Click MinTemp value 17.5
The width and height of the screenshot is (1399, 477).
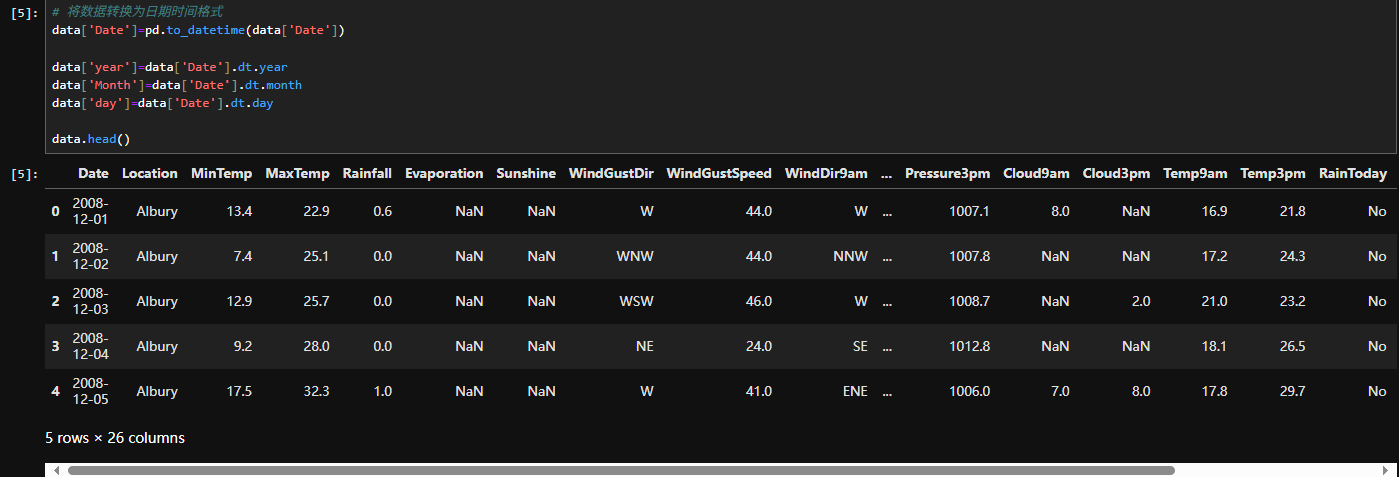(x=239, y=391)
